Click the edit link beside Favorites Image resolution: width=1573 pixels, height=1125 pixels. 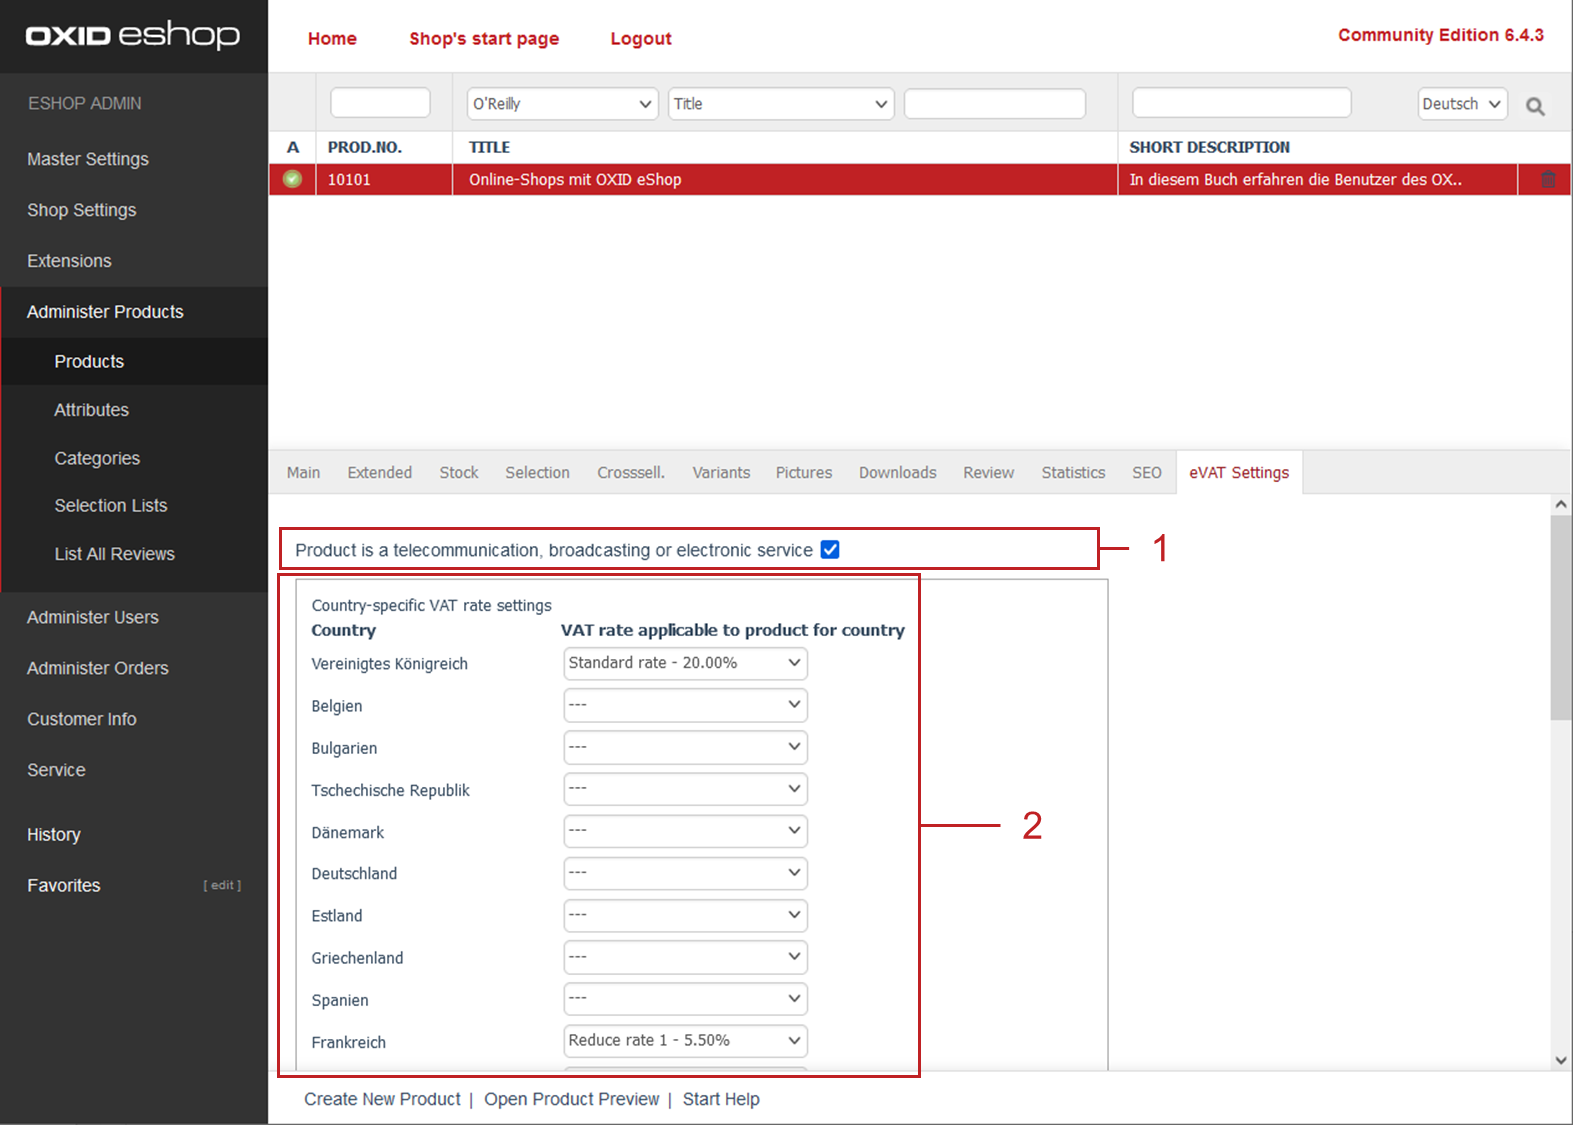point(222,885)
